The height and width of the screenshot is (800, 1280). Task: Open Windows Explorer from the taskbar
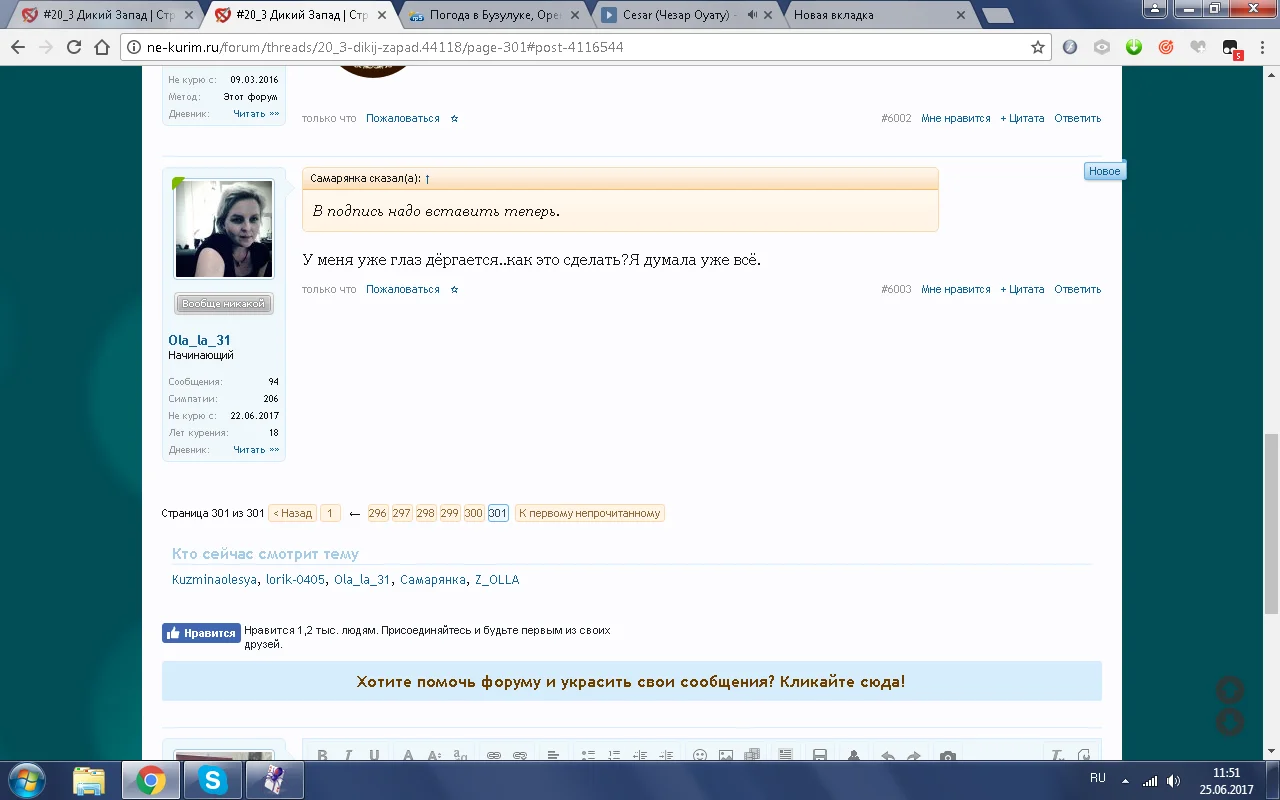(89, 780)
